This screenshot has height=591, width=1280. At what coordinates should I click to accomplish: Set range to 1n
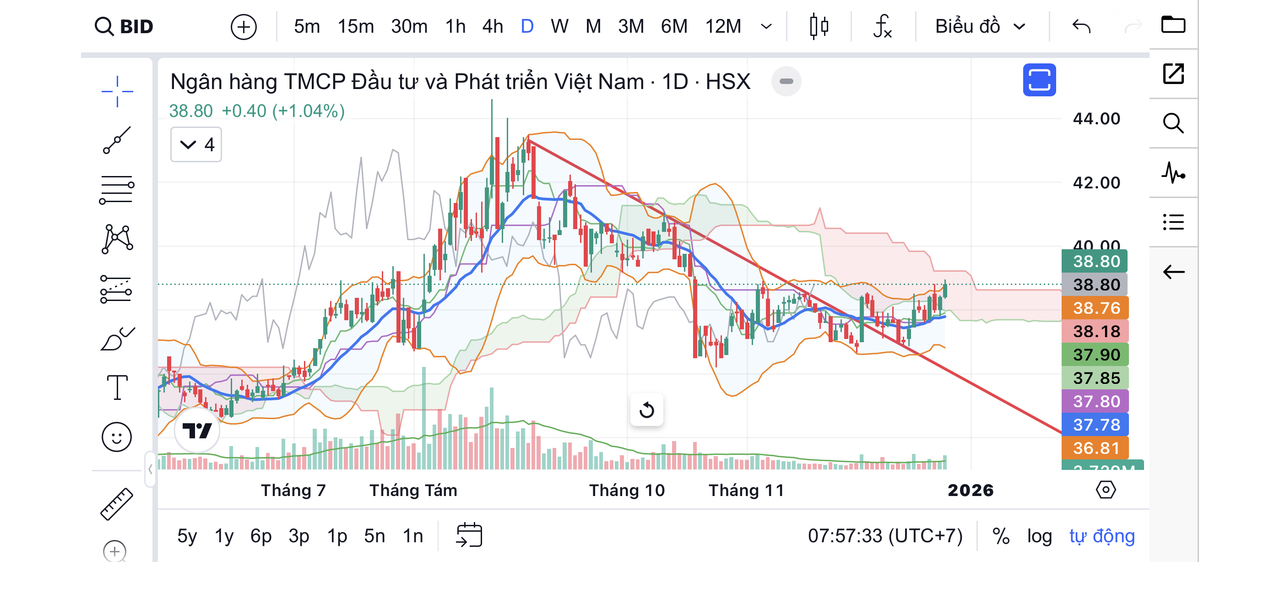point(413,536)
